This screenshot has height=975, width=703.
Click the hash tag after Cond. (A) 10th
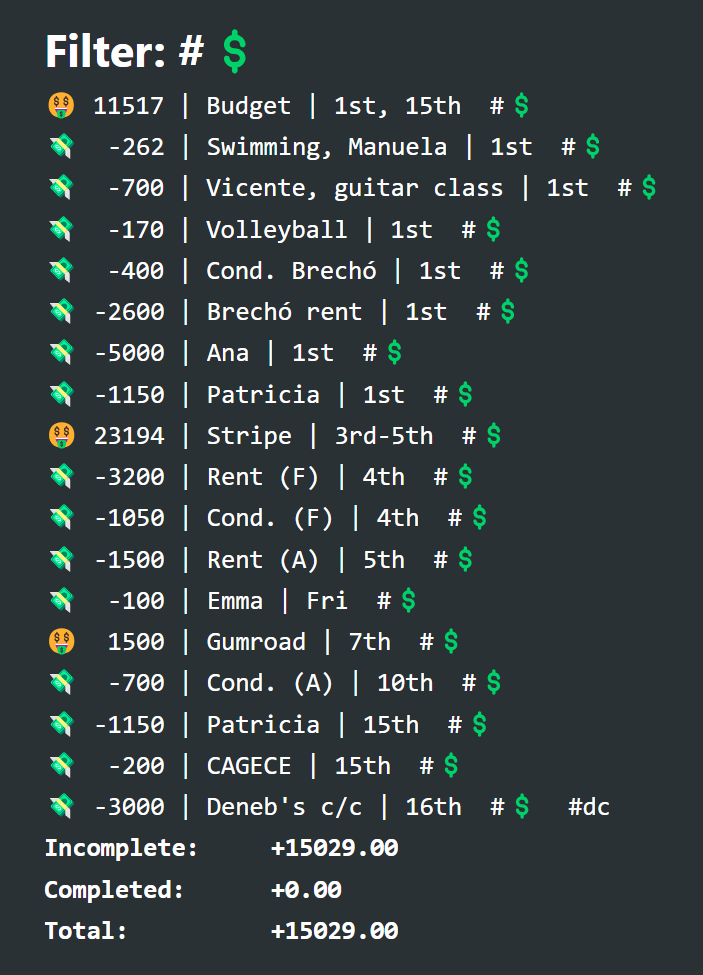(x=469, y=683)
